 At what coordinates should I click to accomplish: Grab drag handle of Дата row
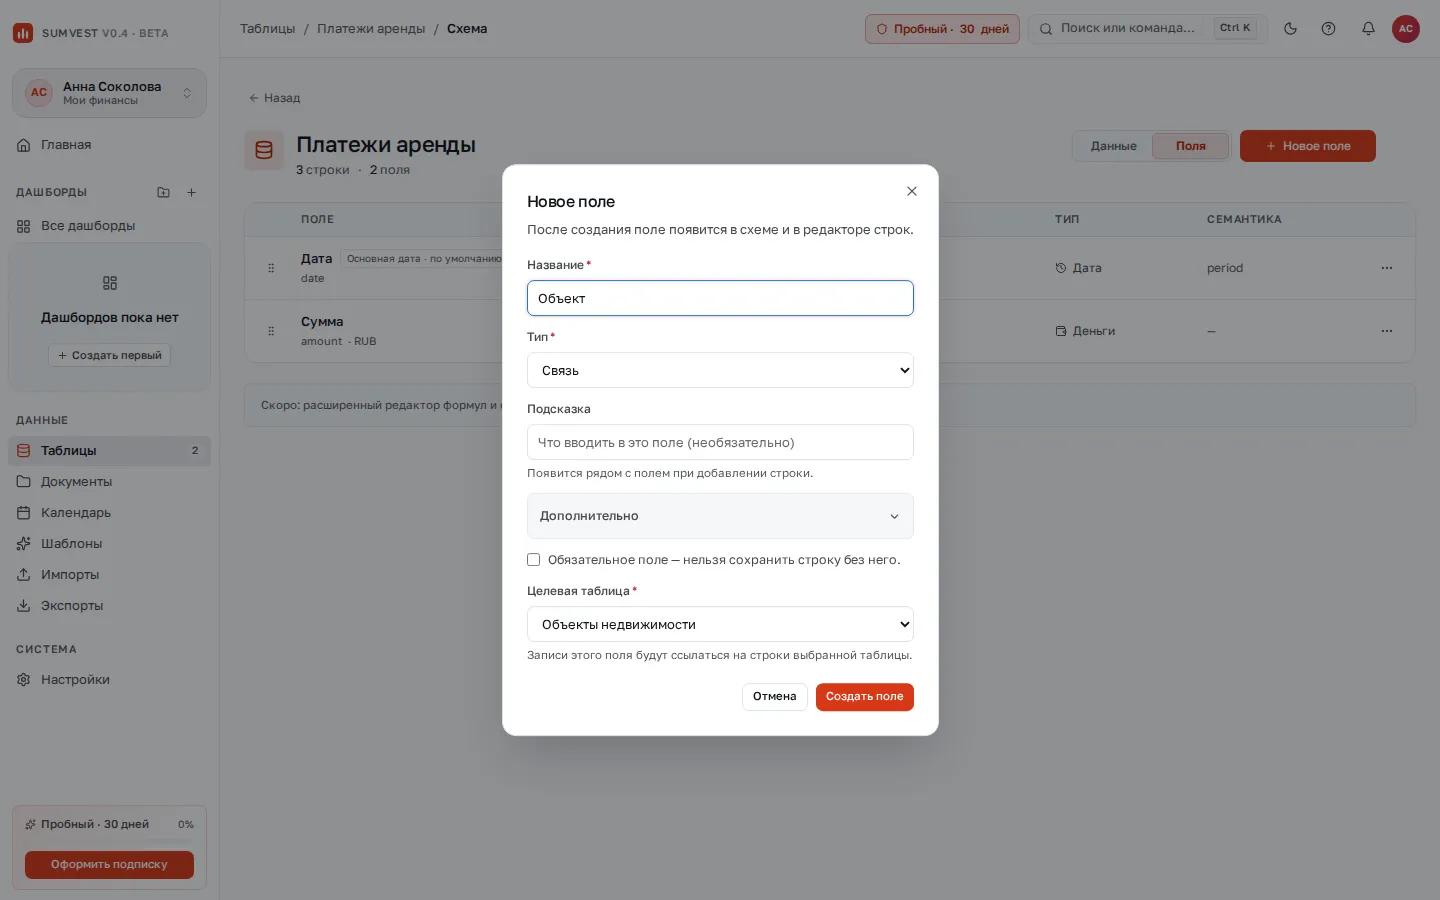271,268
